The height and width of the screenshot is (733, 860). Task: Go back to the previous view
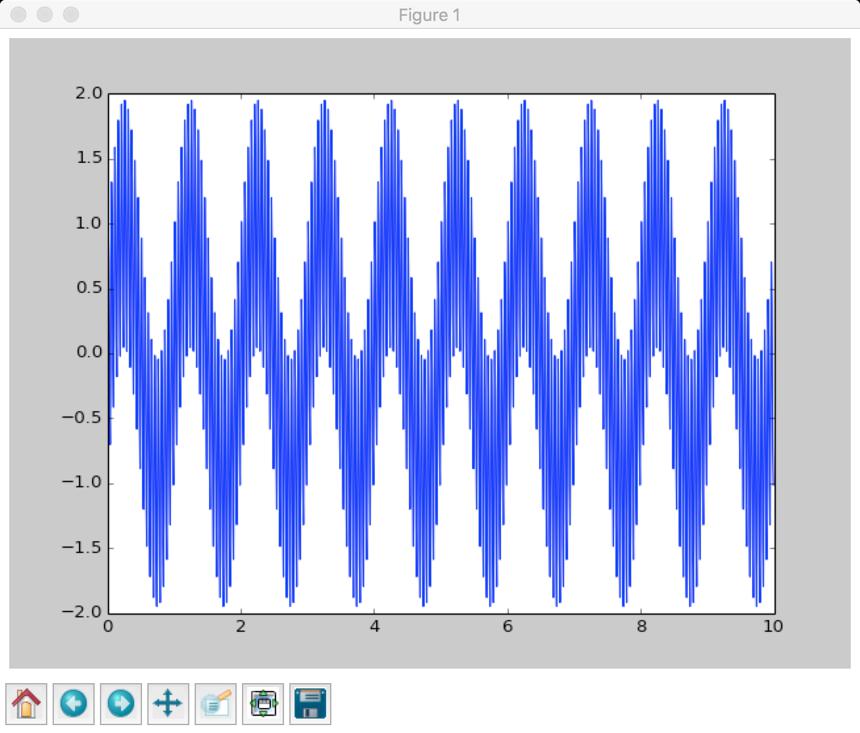pos(73,703)
